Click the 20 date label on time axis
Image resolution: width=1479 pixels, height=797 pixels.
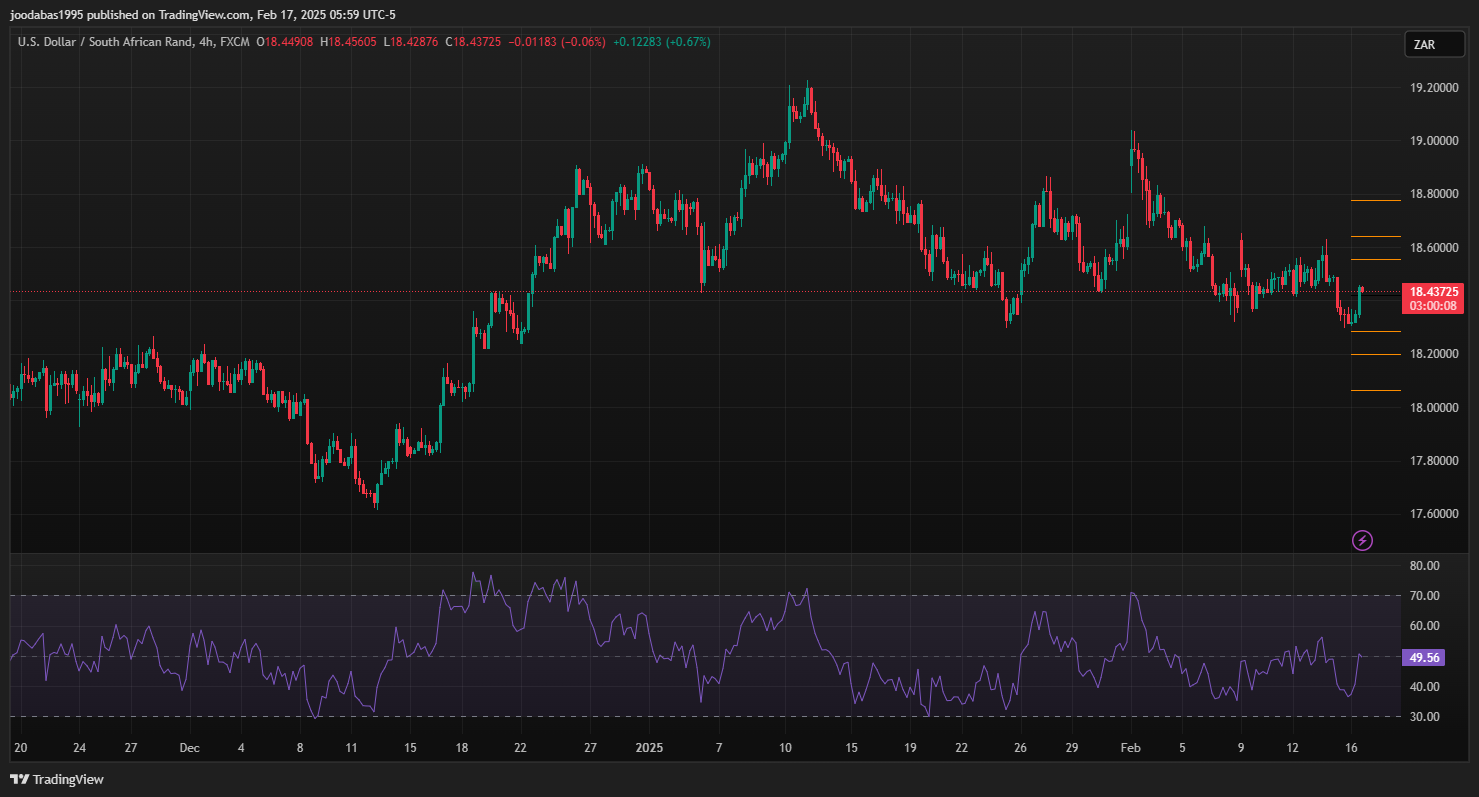[22, 748]
